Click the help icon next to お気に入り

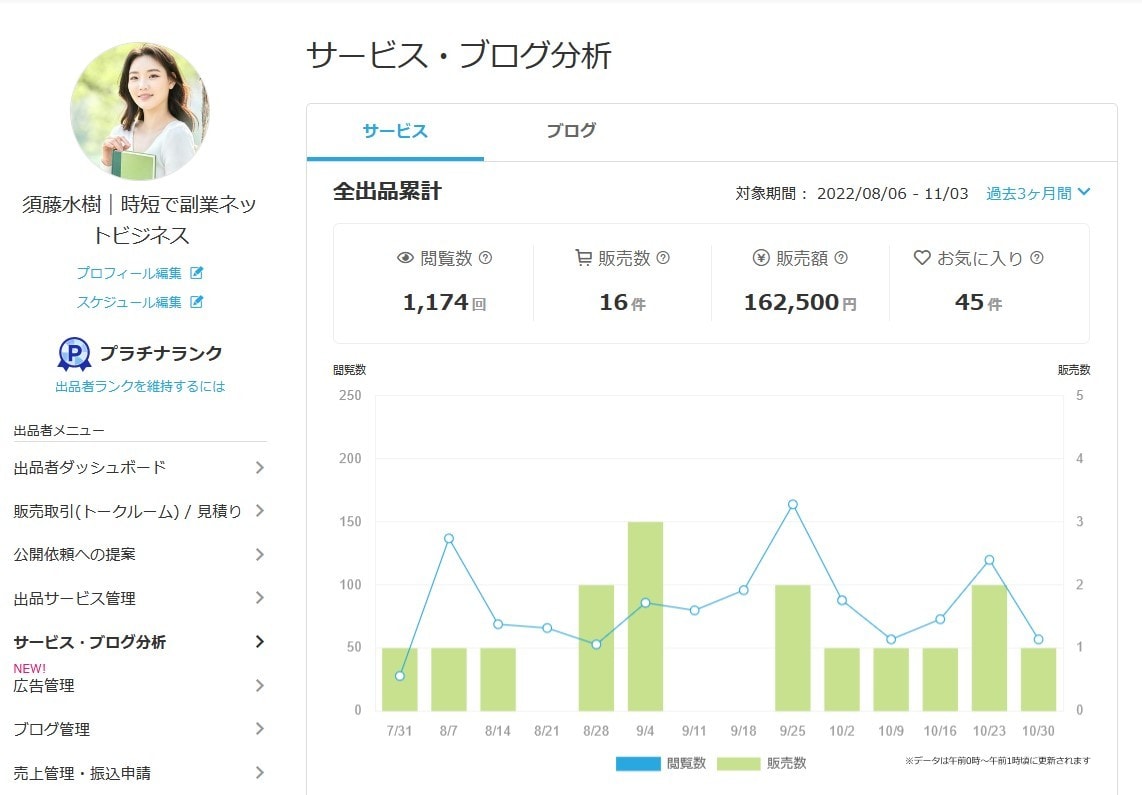(x=1037, y=258)
